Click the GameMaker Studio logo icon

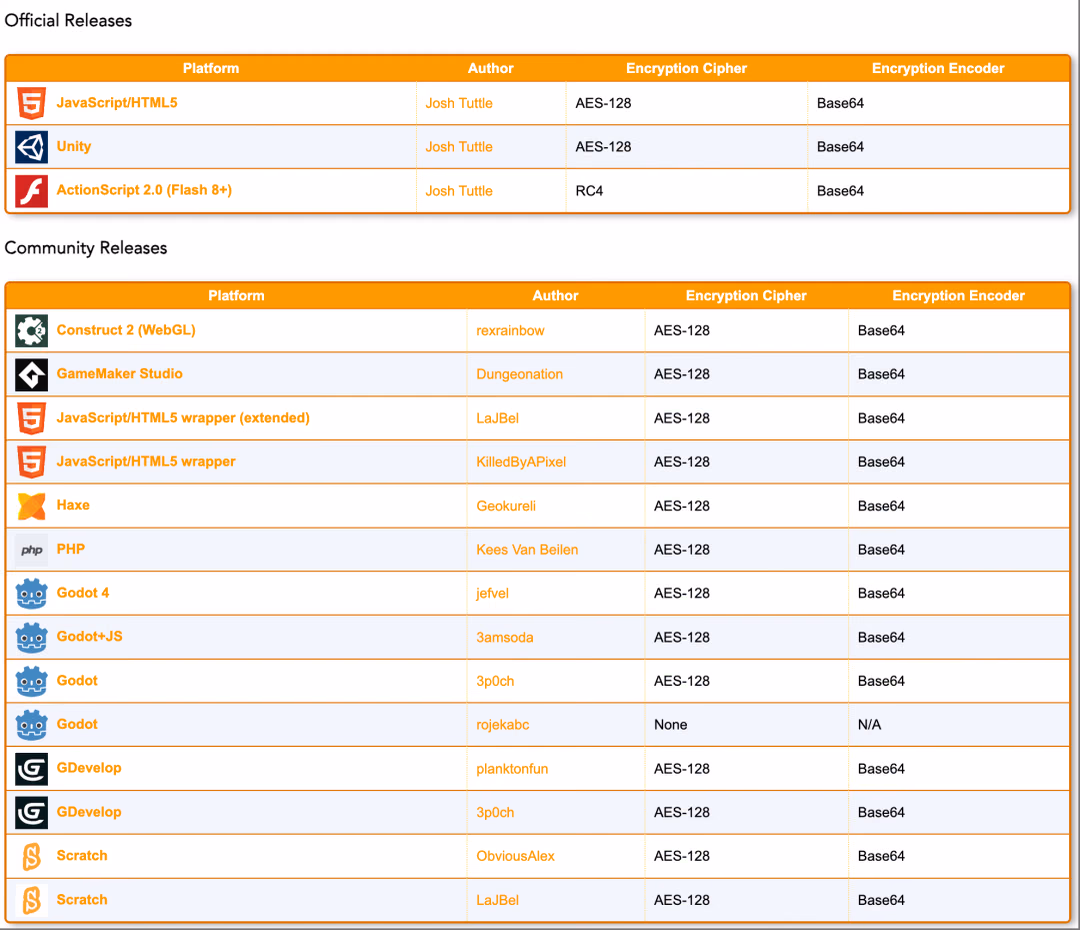click(x=32, y=374)
